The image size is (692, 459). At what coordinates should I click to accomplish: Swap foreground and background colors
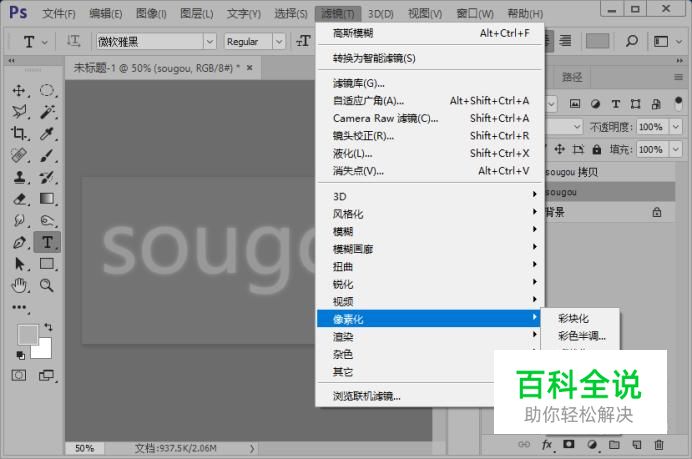pyautogui.click(x=48, y=327)
